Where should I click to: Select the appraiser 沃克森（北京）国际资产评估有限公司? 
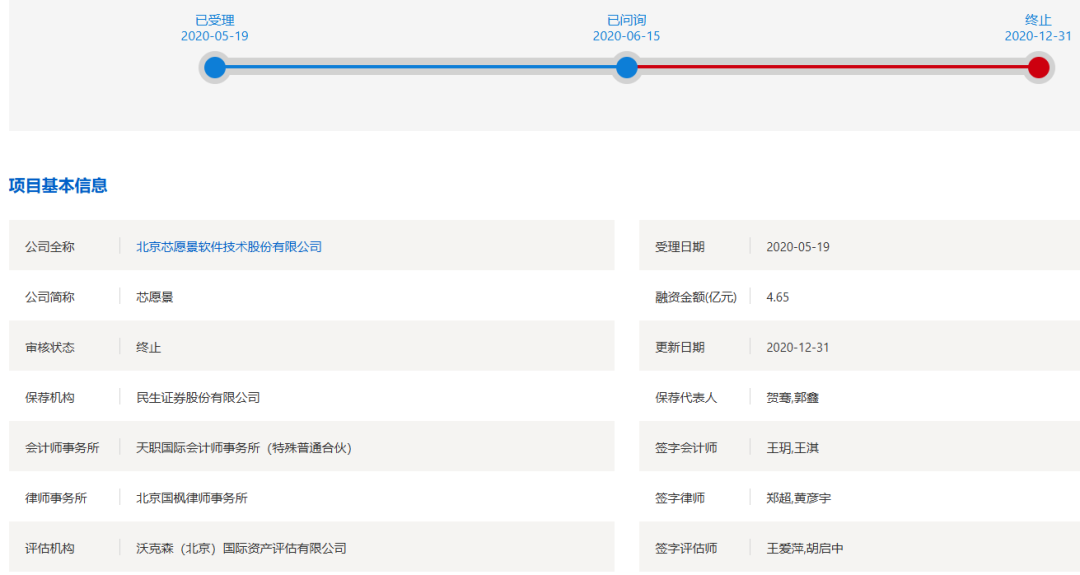241,548
